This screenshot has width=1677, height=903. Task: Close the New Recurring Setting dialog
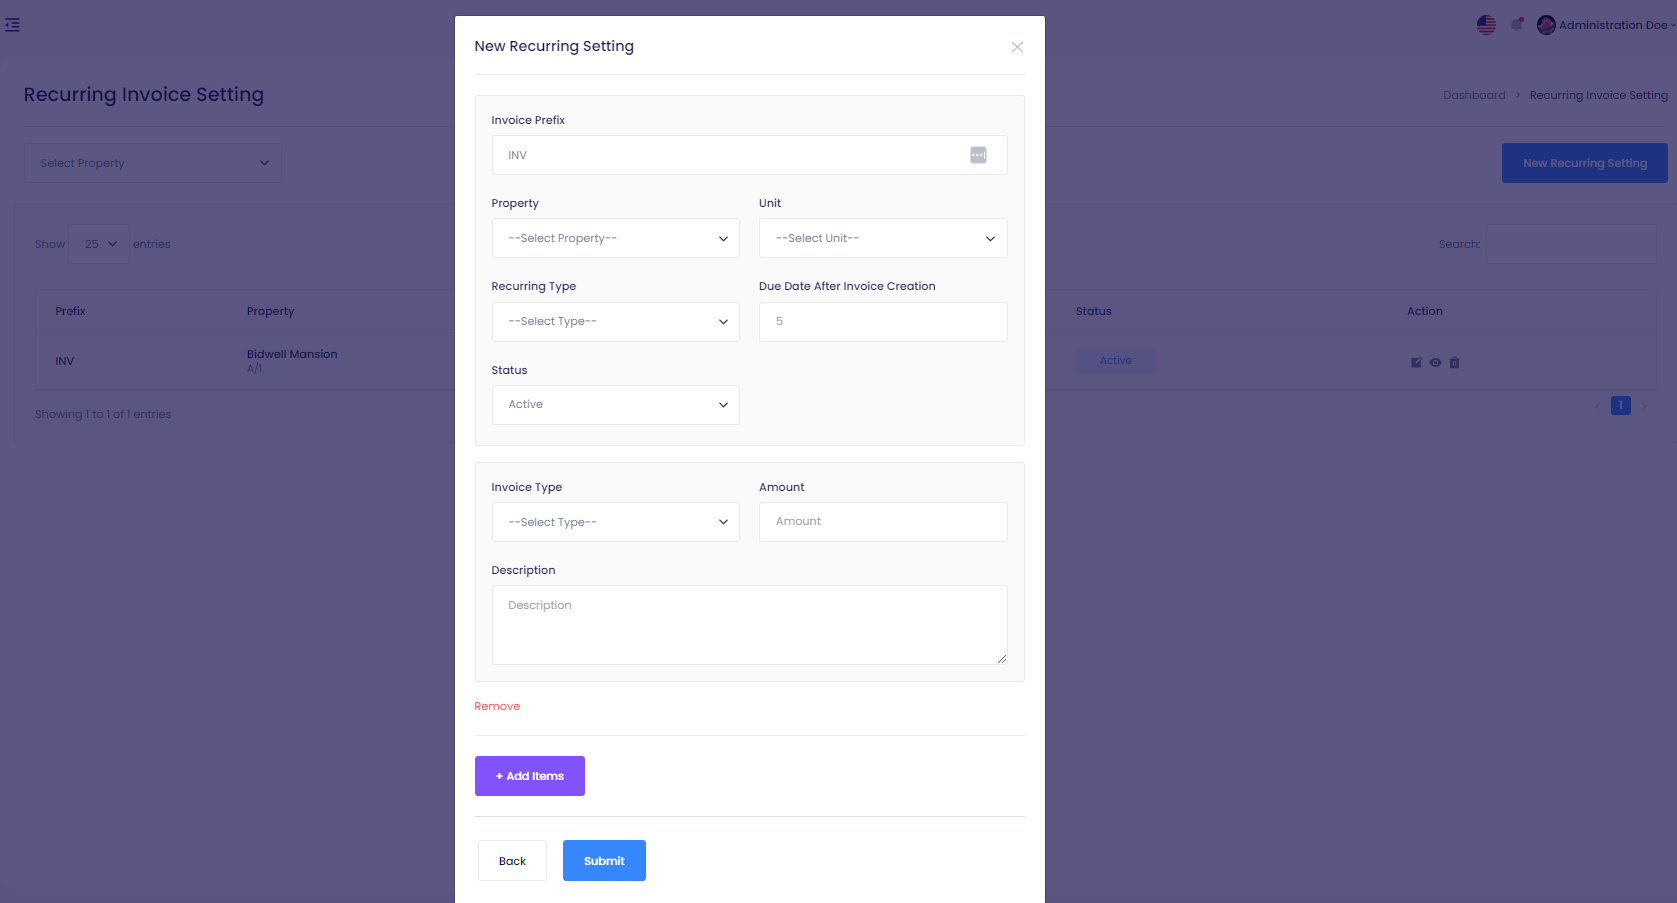[x=1017, y=47]
